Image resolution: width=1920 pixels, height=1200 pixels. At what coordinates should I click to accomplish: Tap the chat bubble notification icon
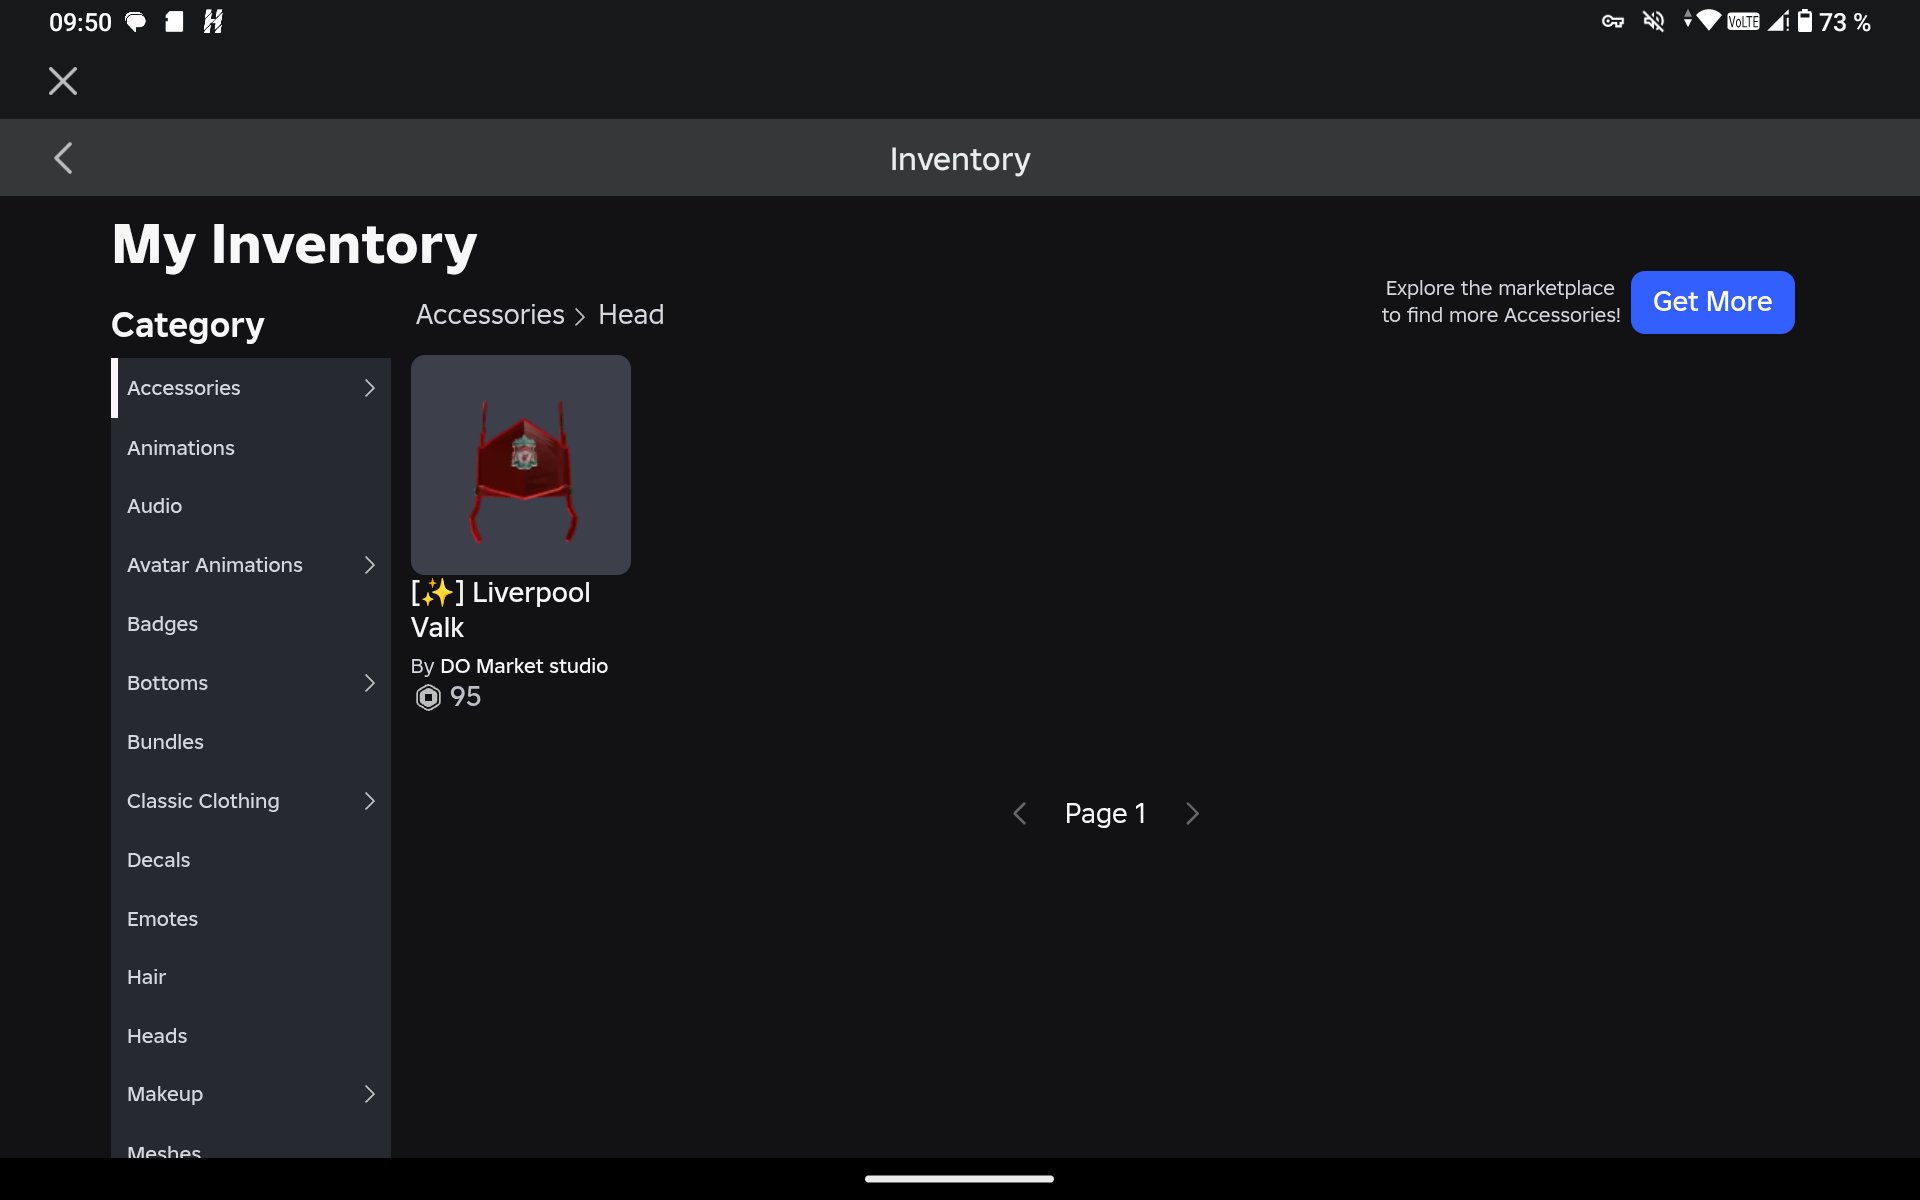[x=135, y=21]
